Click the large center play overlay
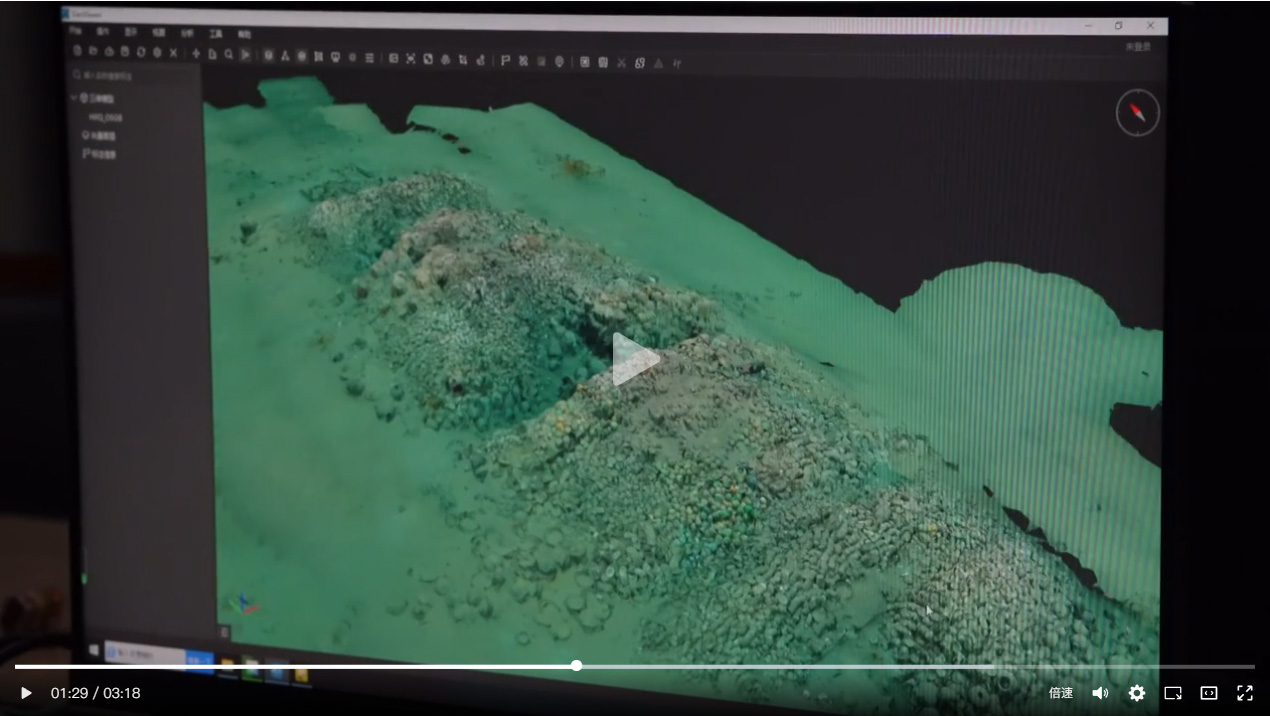This screenshot has width=1270, height=716. (x=635, y=359)
